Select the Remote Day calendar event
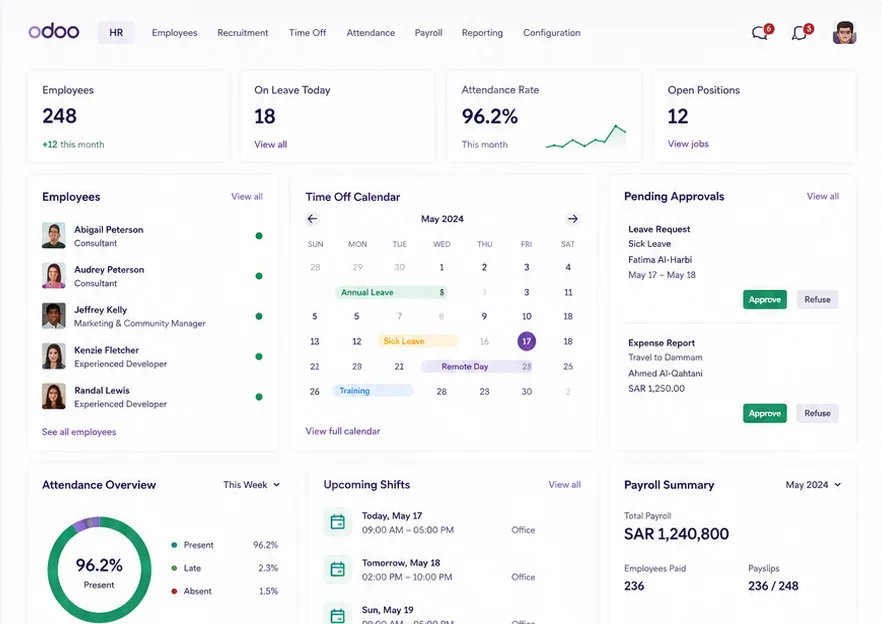 [x=477, y=366]
